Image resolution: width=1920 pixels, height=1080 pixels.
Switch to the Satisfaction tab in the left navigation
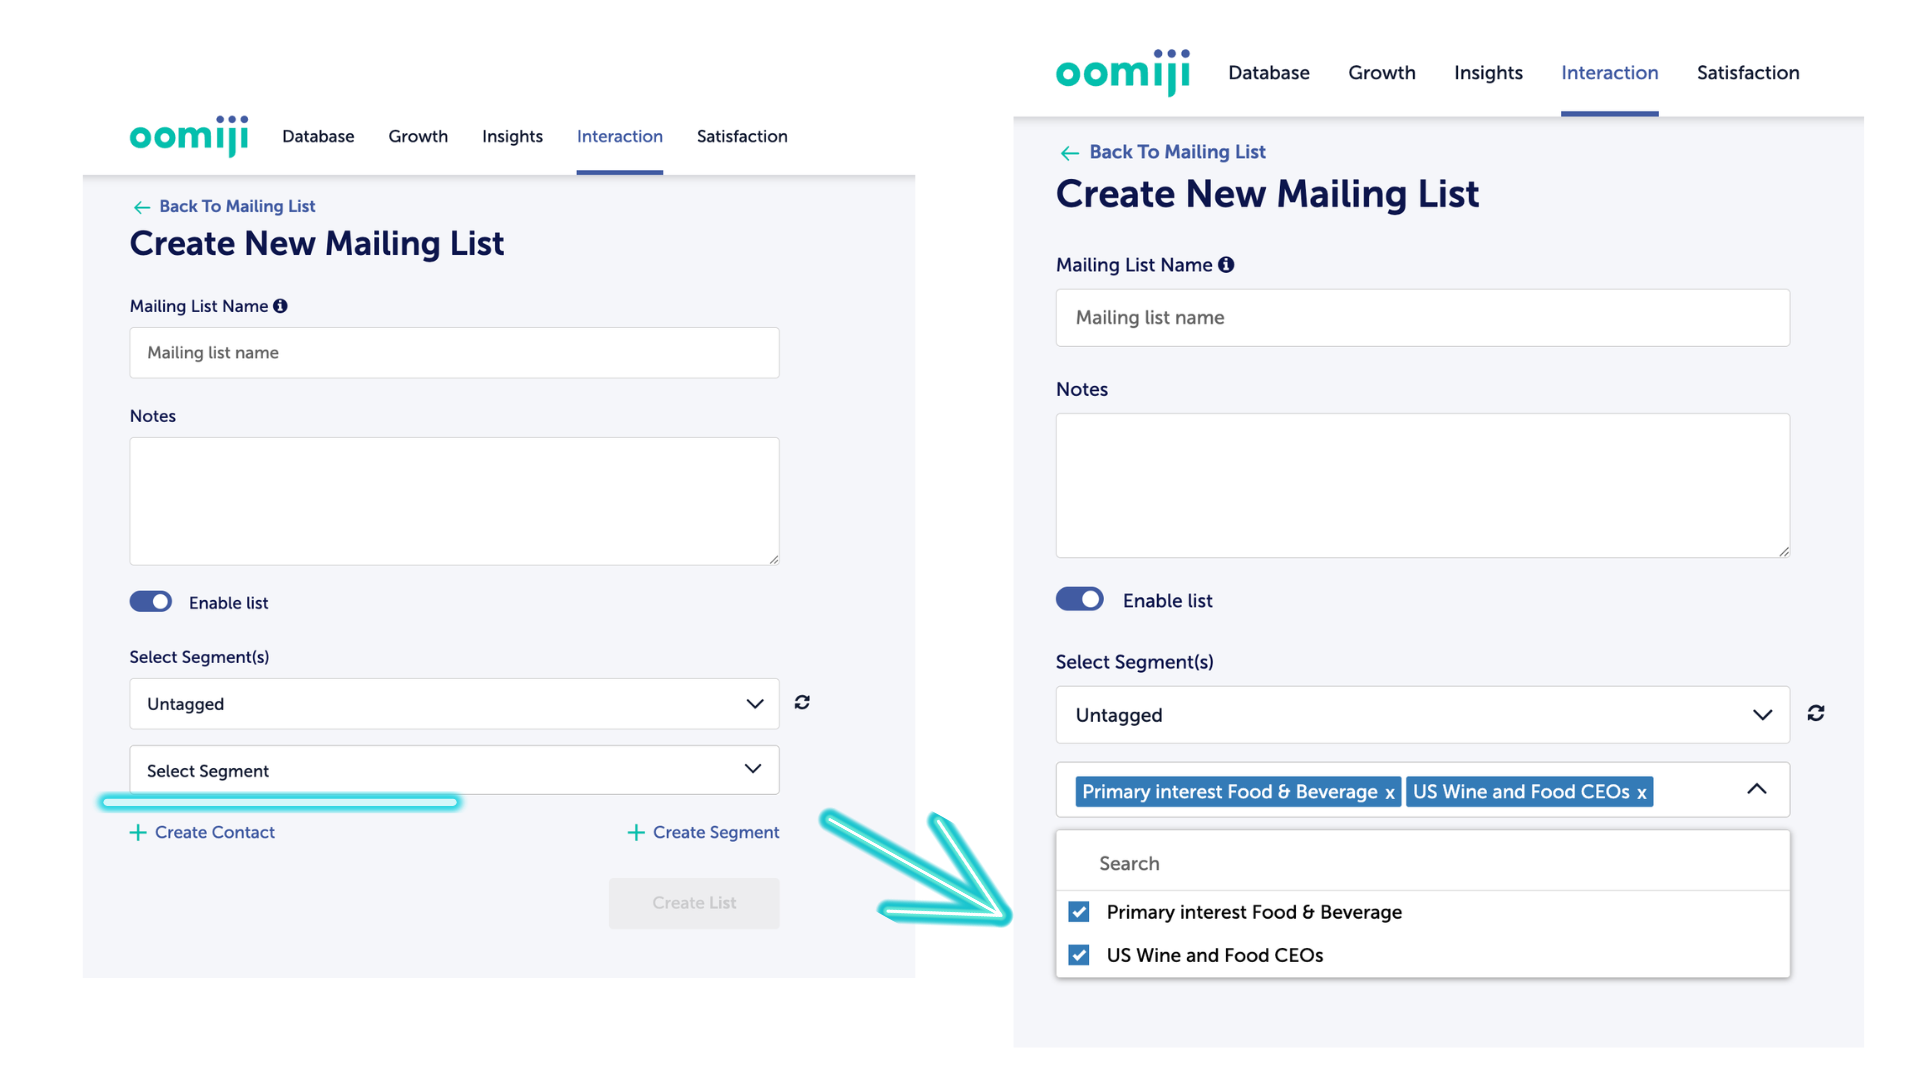pyautogui.click(x=742, y=136)
